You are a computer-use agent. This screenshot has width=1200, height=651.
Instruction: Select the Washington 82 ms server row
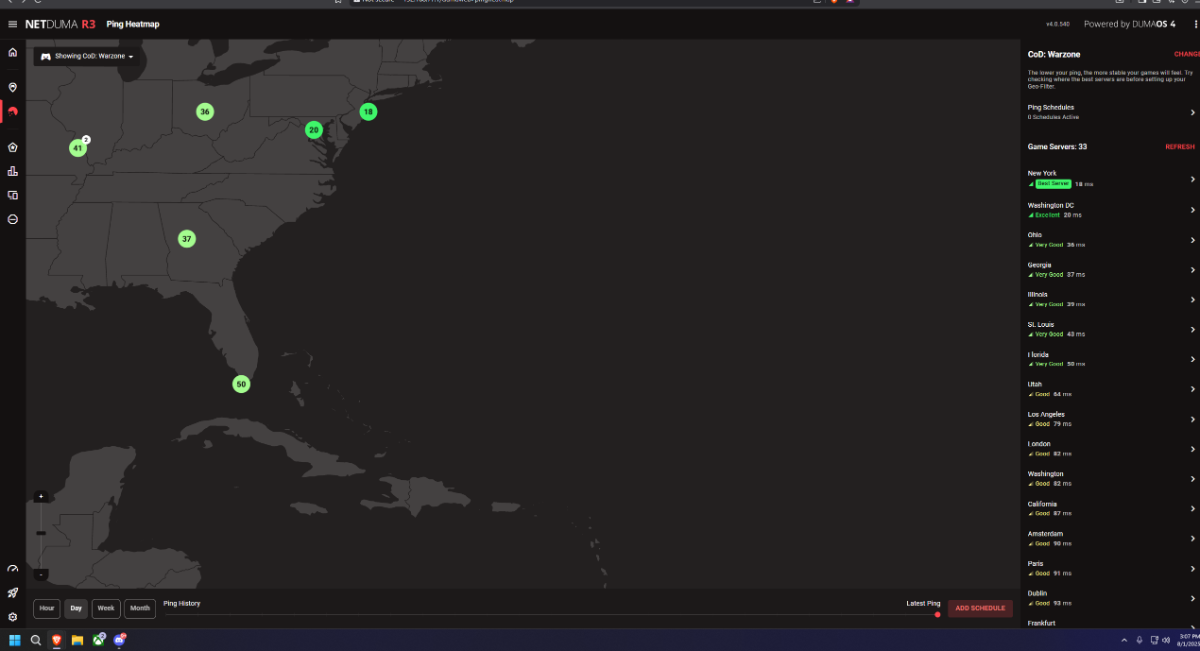pos(1110,479)
